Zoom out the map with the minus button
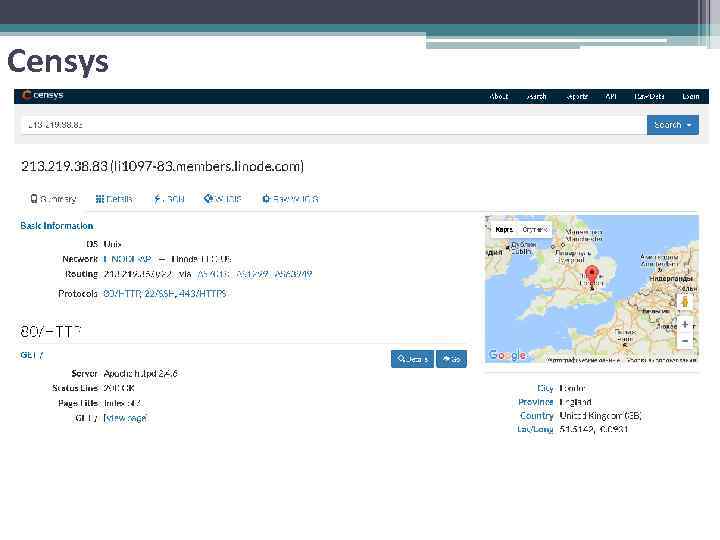 (685, 341)
